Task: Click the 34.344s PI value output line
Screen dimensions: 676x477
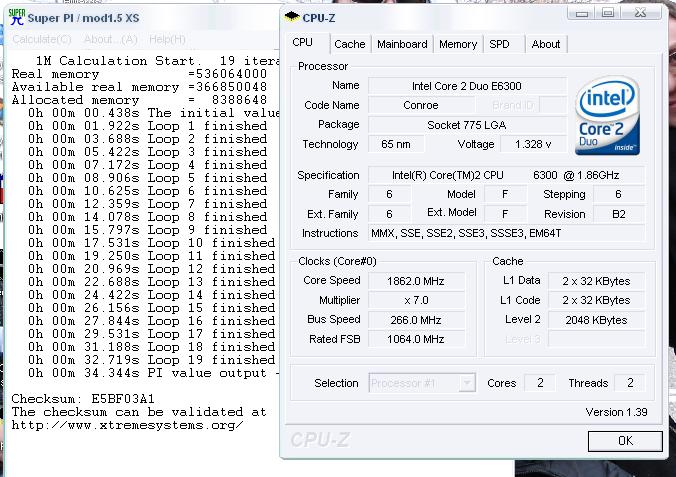Action: pyautogui.click(x=154, y=373)
